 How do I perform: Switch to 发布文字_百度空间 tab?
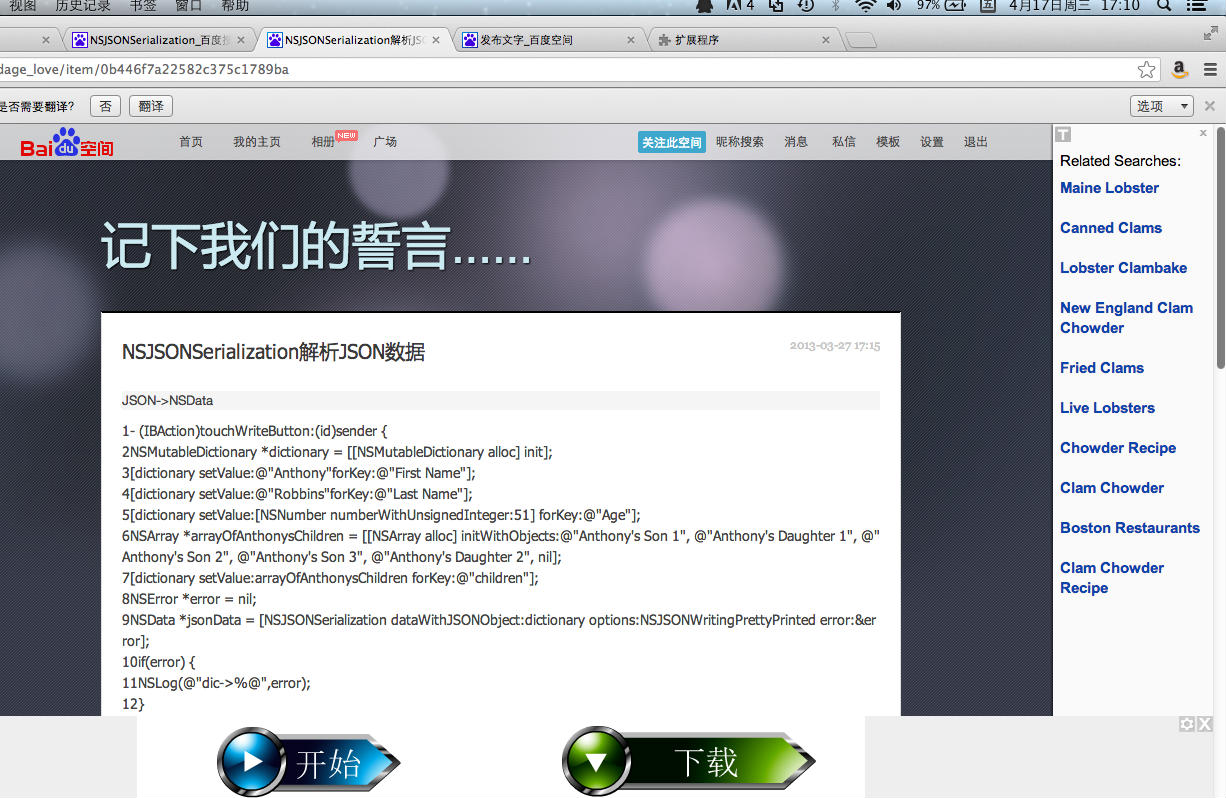pos(548,40)
